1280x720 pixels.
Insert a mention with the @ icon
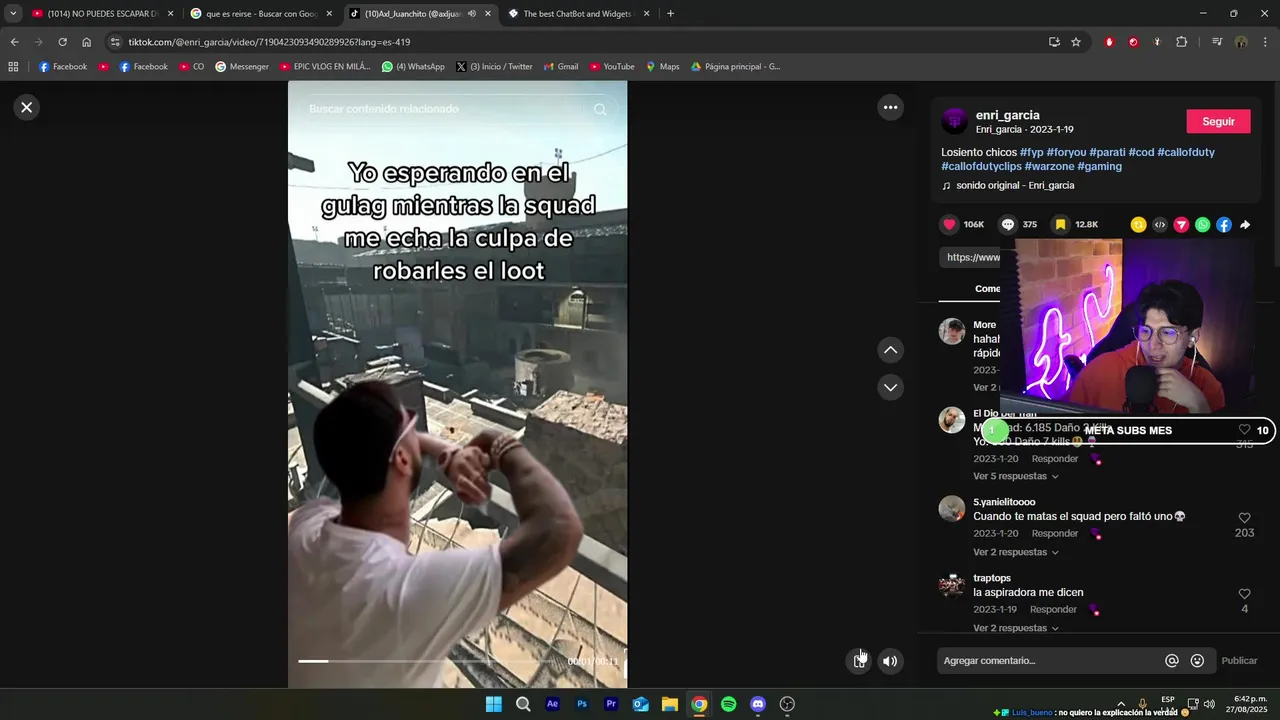[1172, 661]
